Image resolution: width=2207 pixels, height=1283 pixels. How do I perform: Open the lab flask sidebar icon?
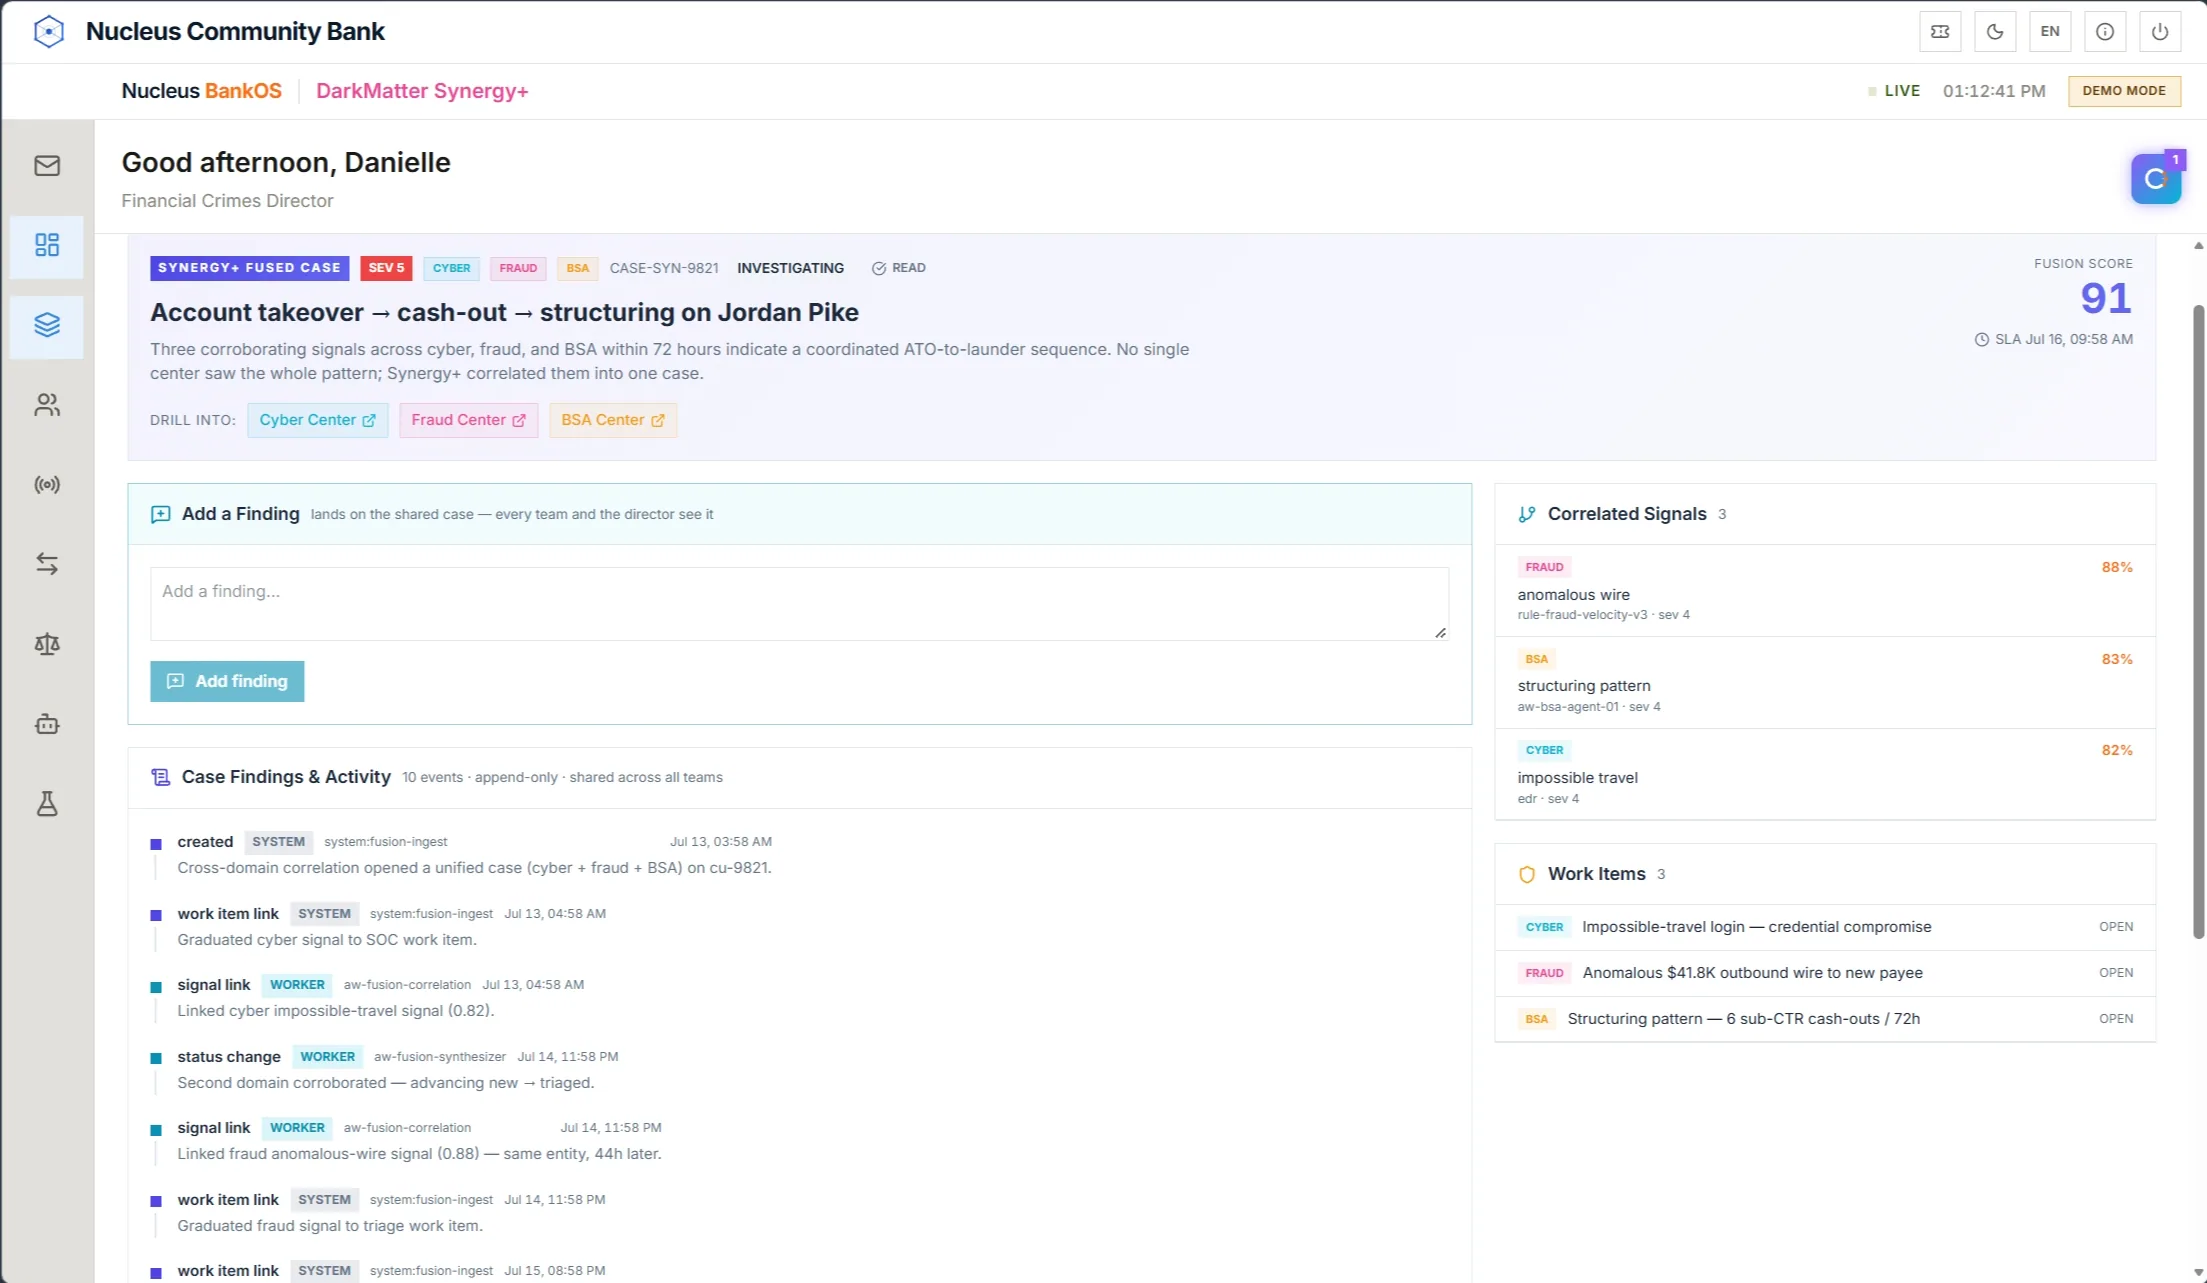[x=47, y=804]
